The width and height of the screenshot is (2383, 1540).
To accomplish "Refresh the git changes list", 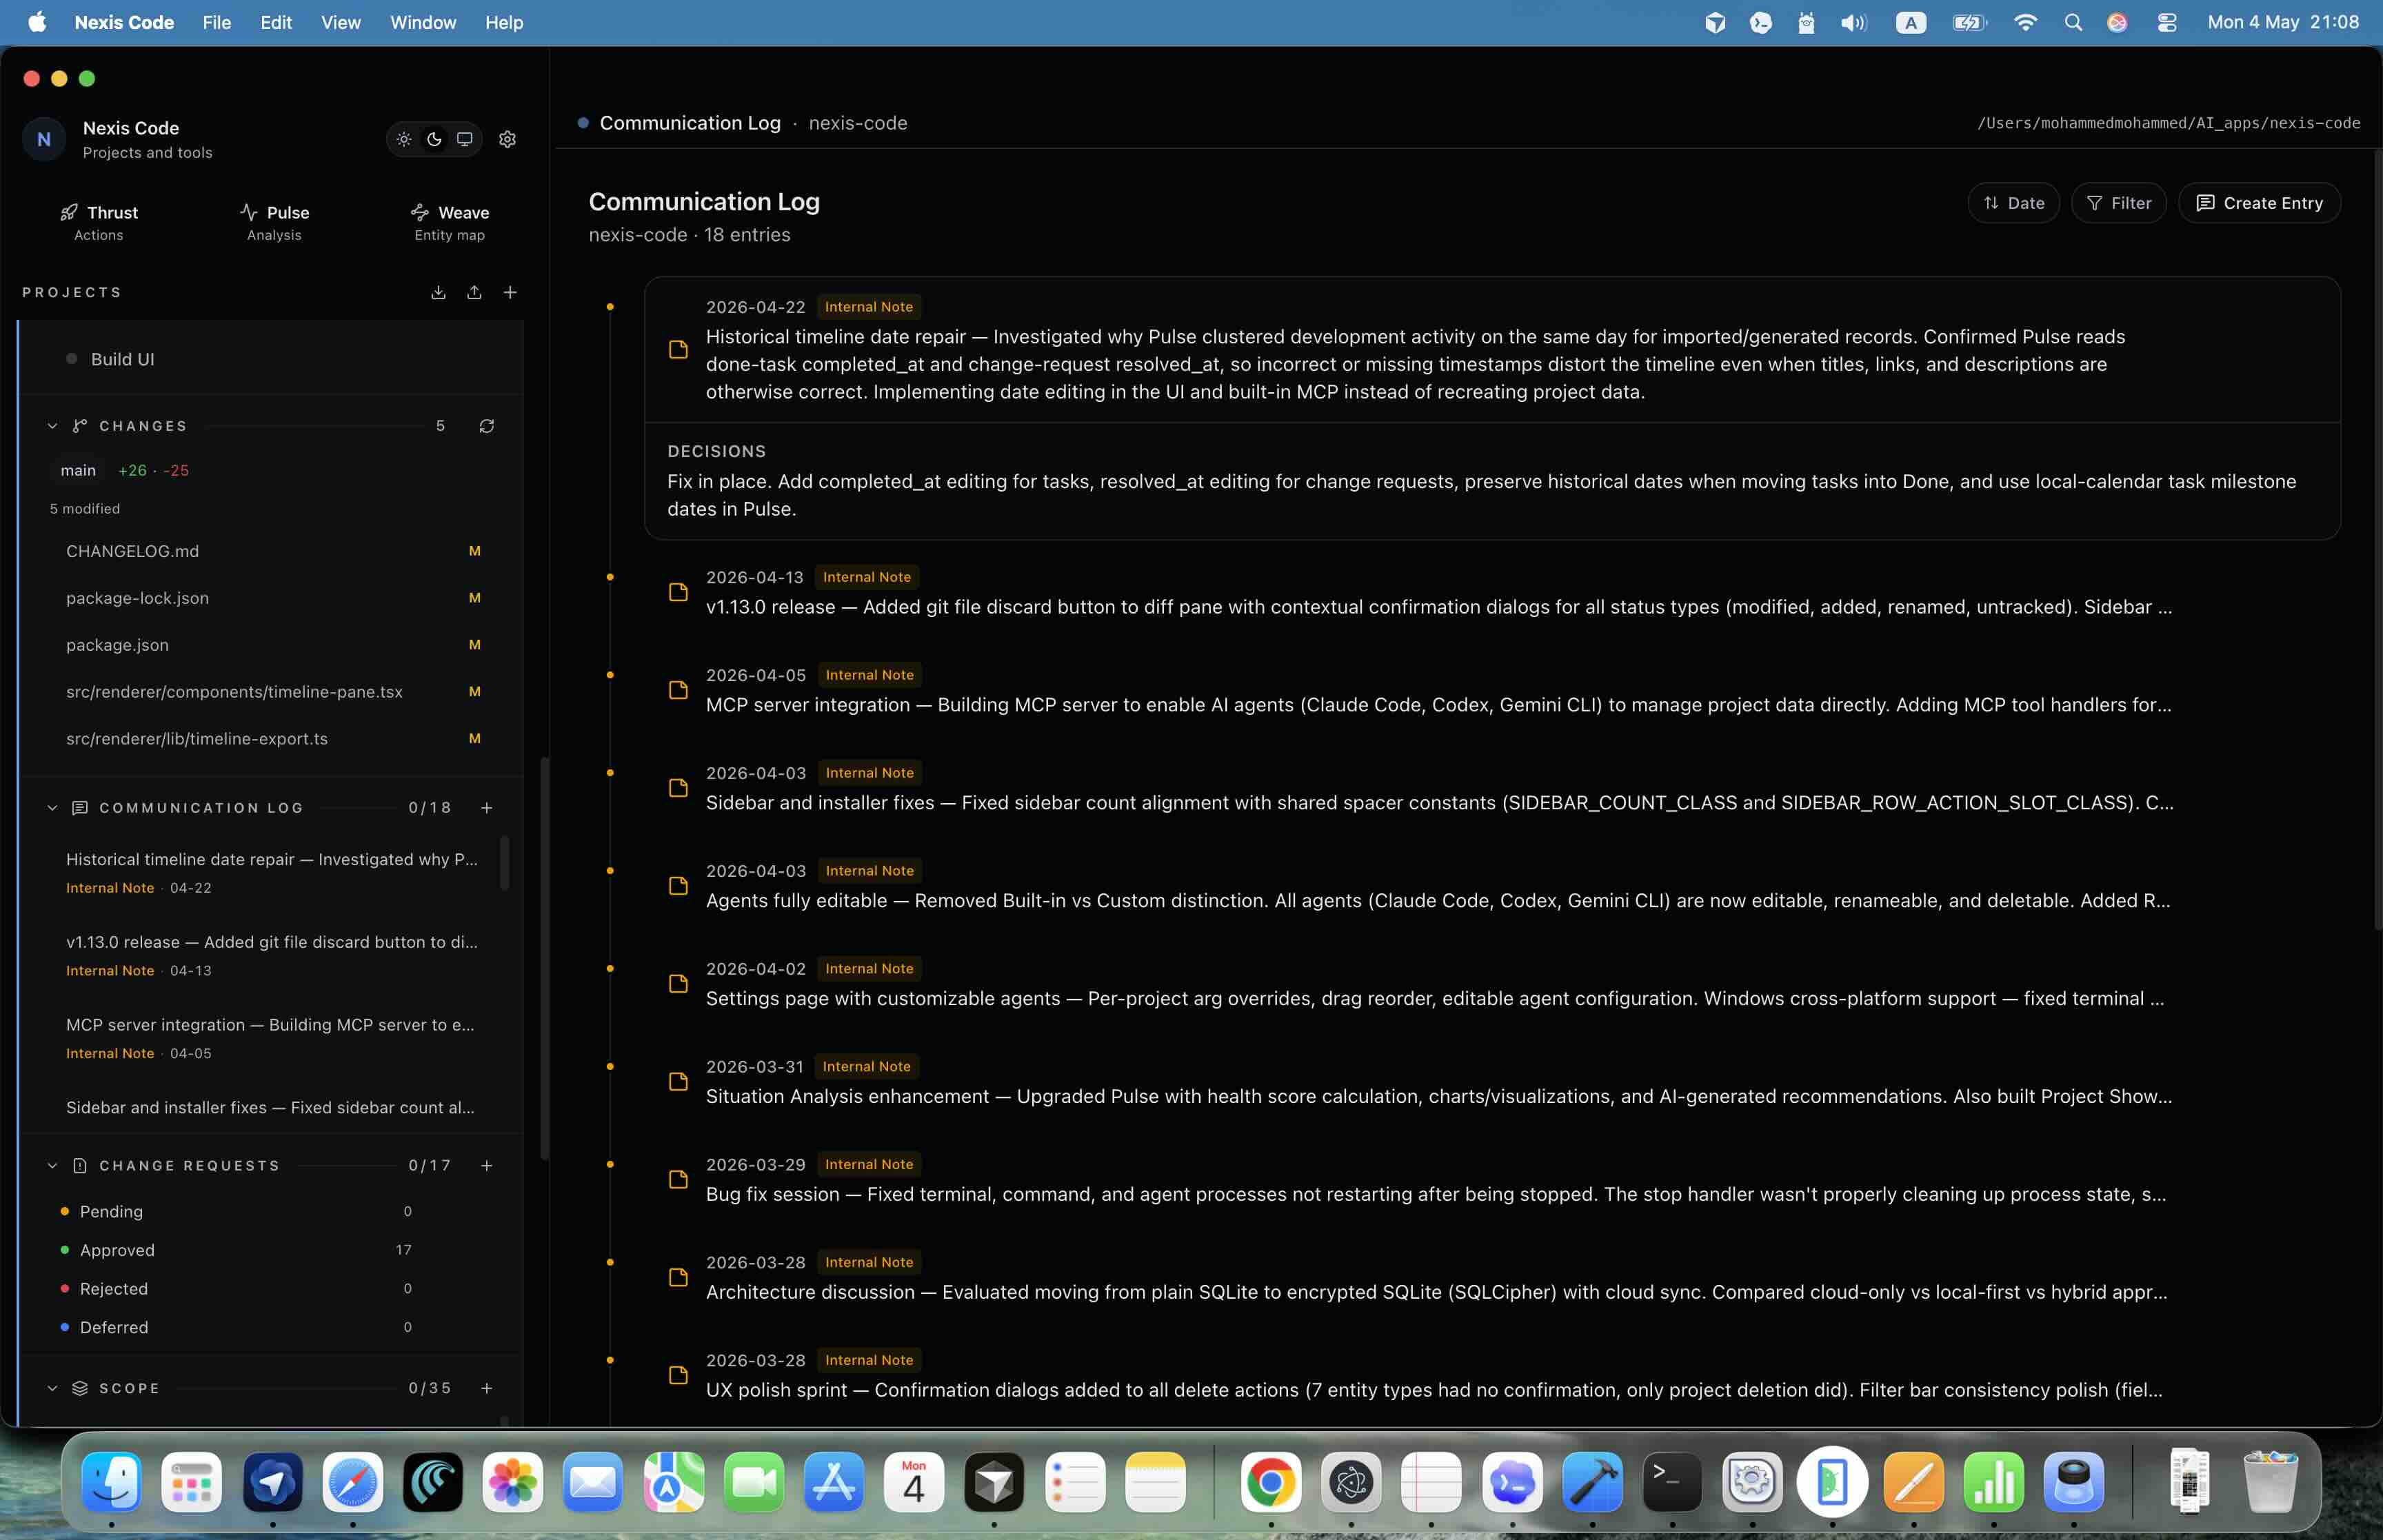I will pyautogui.click(x=487, y=426).
